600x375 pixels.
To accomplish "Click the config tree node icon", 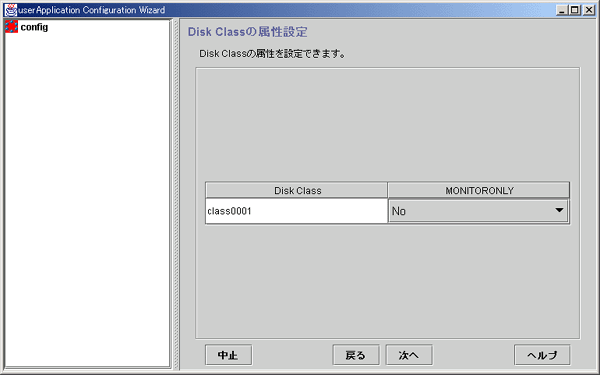I will click(11, 27).
